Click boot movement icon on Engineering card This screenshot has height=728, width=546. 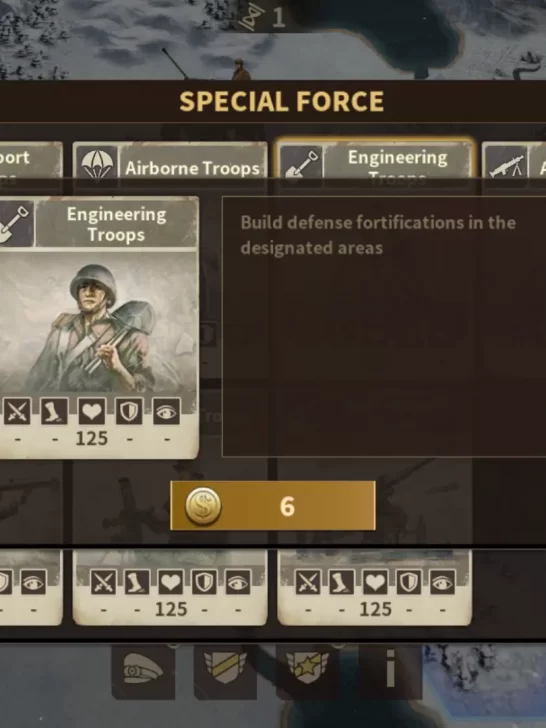pos(54,411)
